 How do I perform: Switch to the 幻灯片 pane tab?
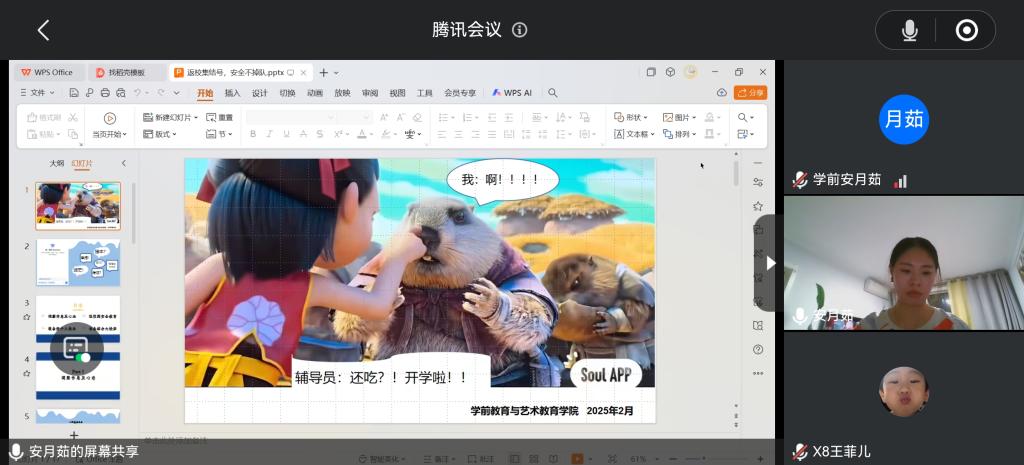click(x=82, y=163)
